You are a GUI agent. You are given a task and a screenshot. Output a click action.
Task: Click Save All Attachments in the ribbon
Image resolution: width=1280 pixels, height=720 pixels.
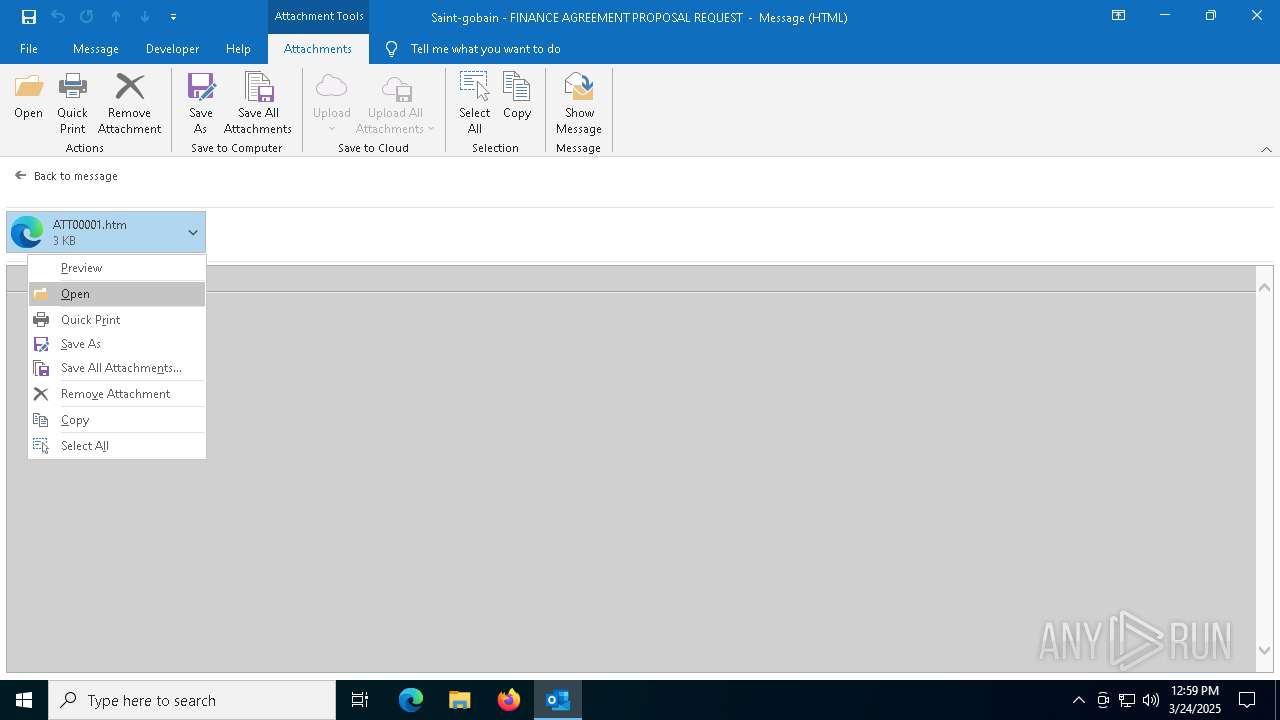258,104
